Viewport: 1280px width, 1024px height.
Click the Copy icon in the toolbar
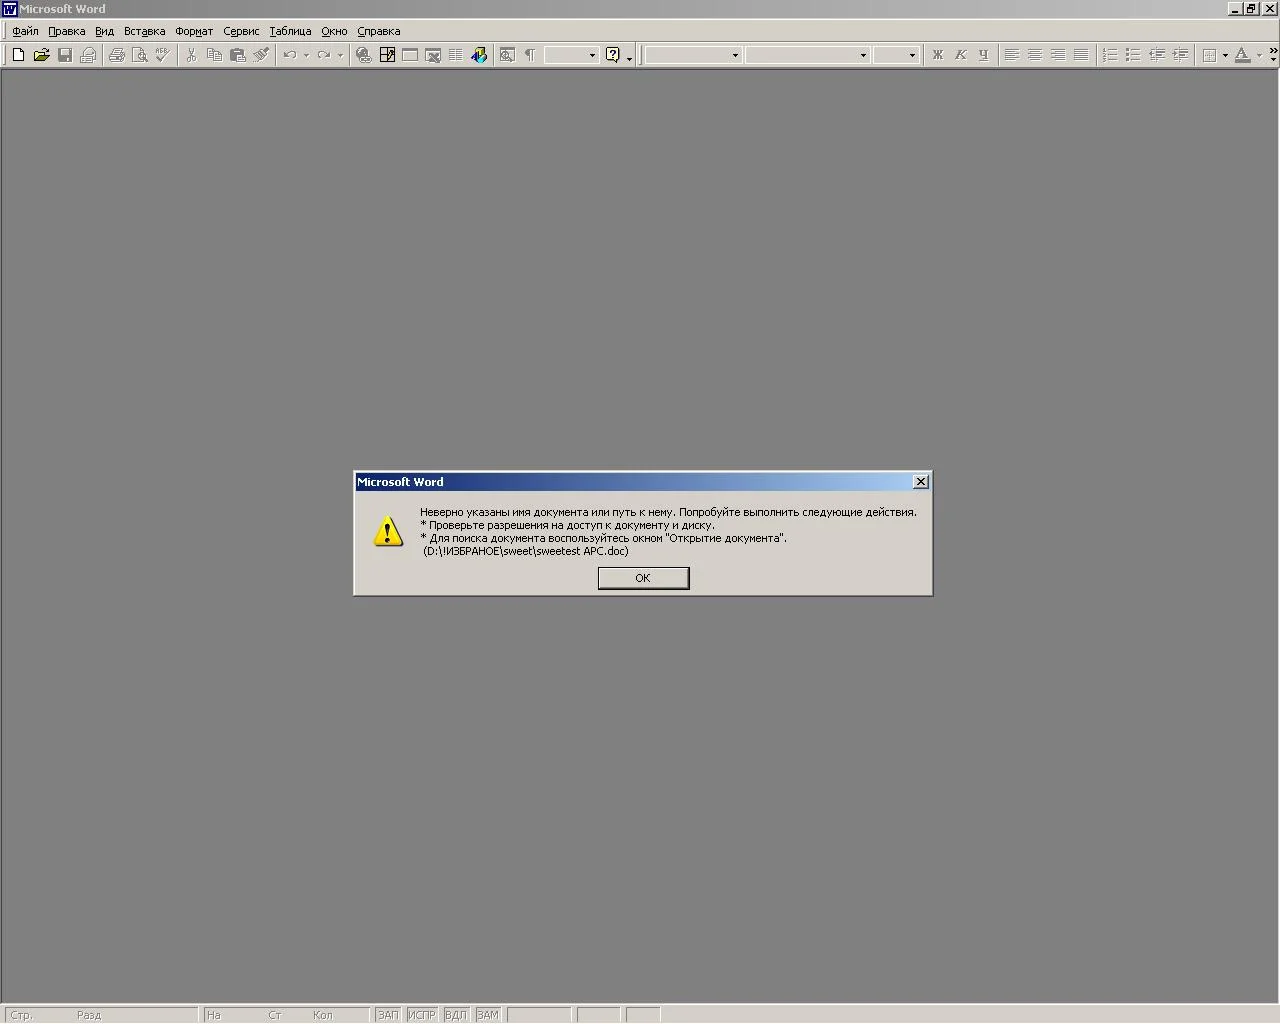pyautogui.click(x=214, y=55)
